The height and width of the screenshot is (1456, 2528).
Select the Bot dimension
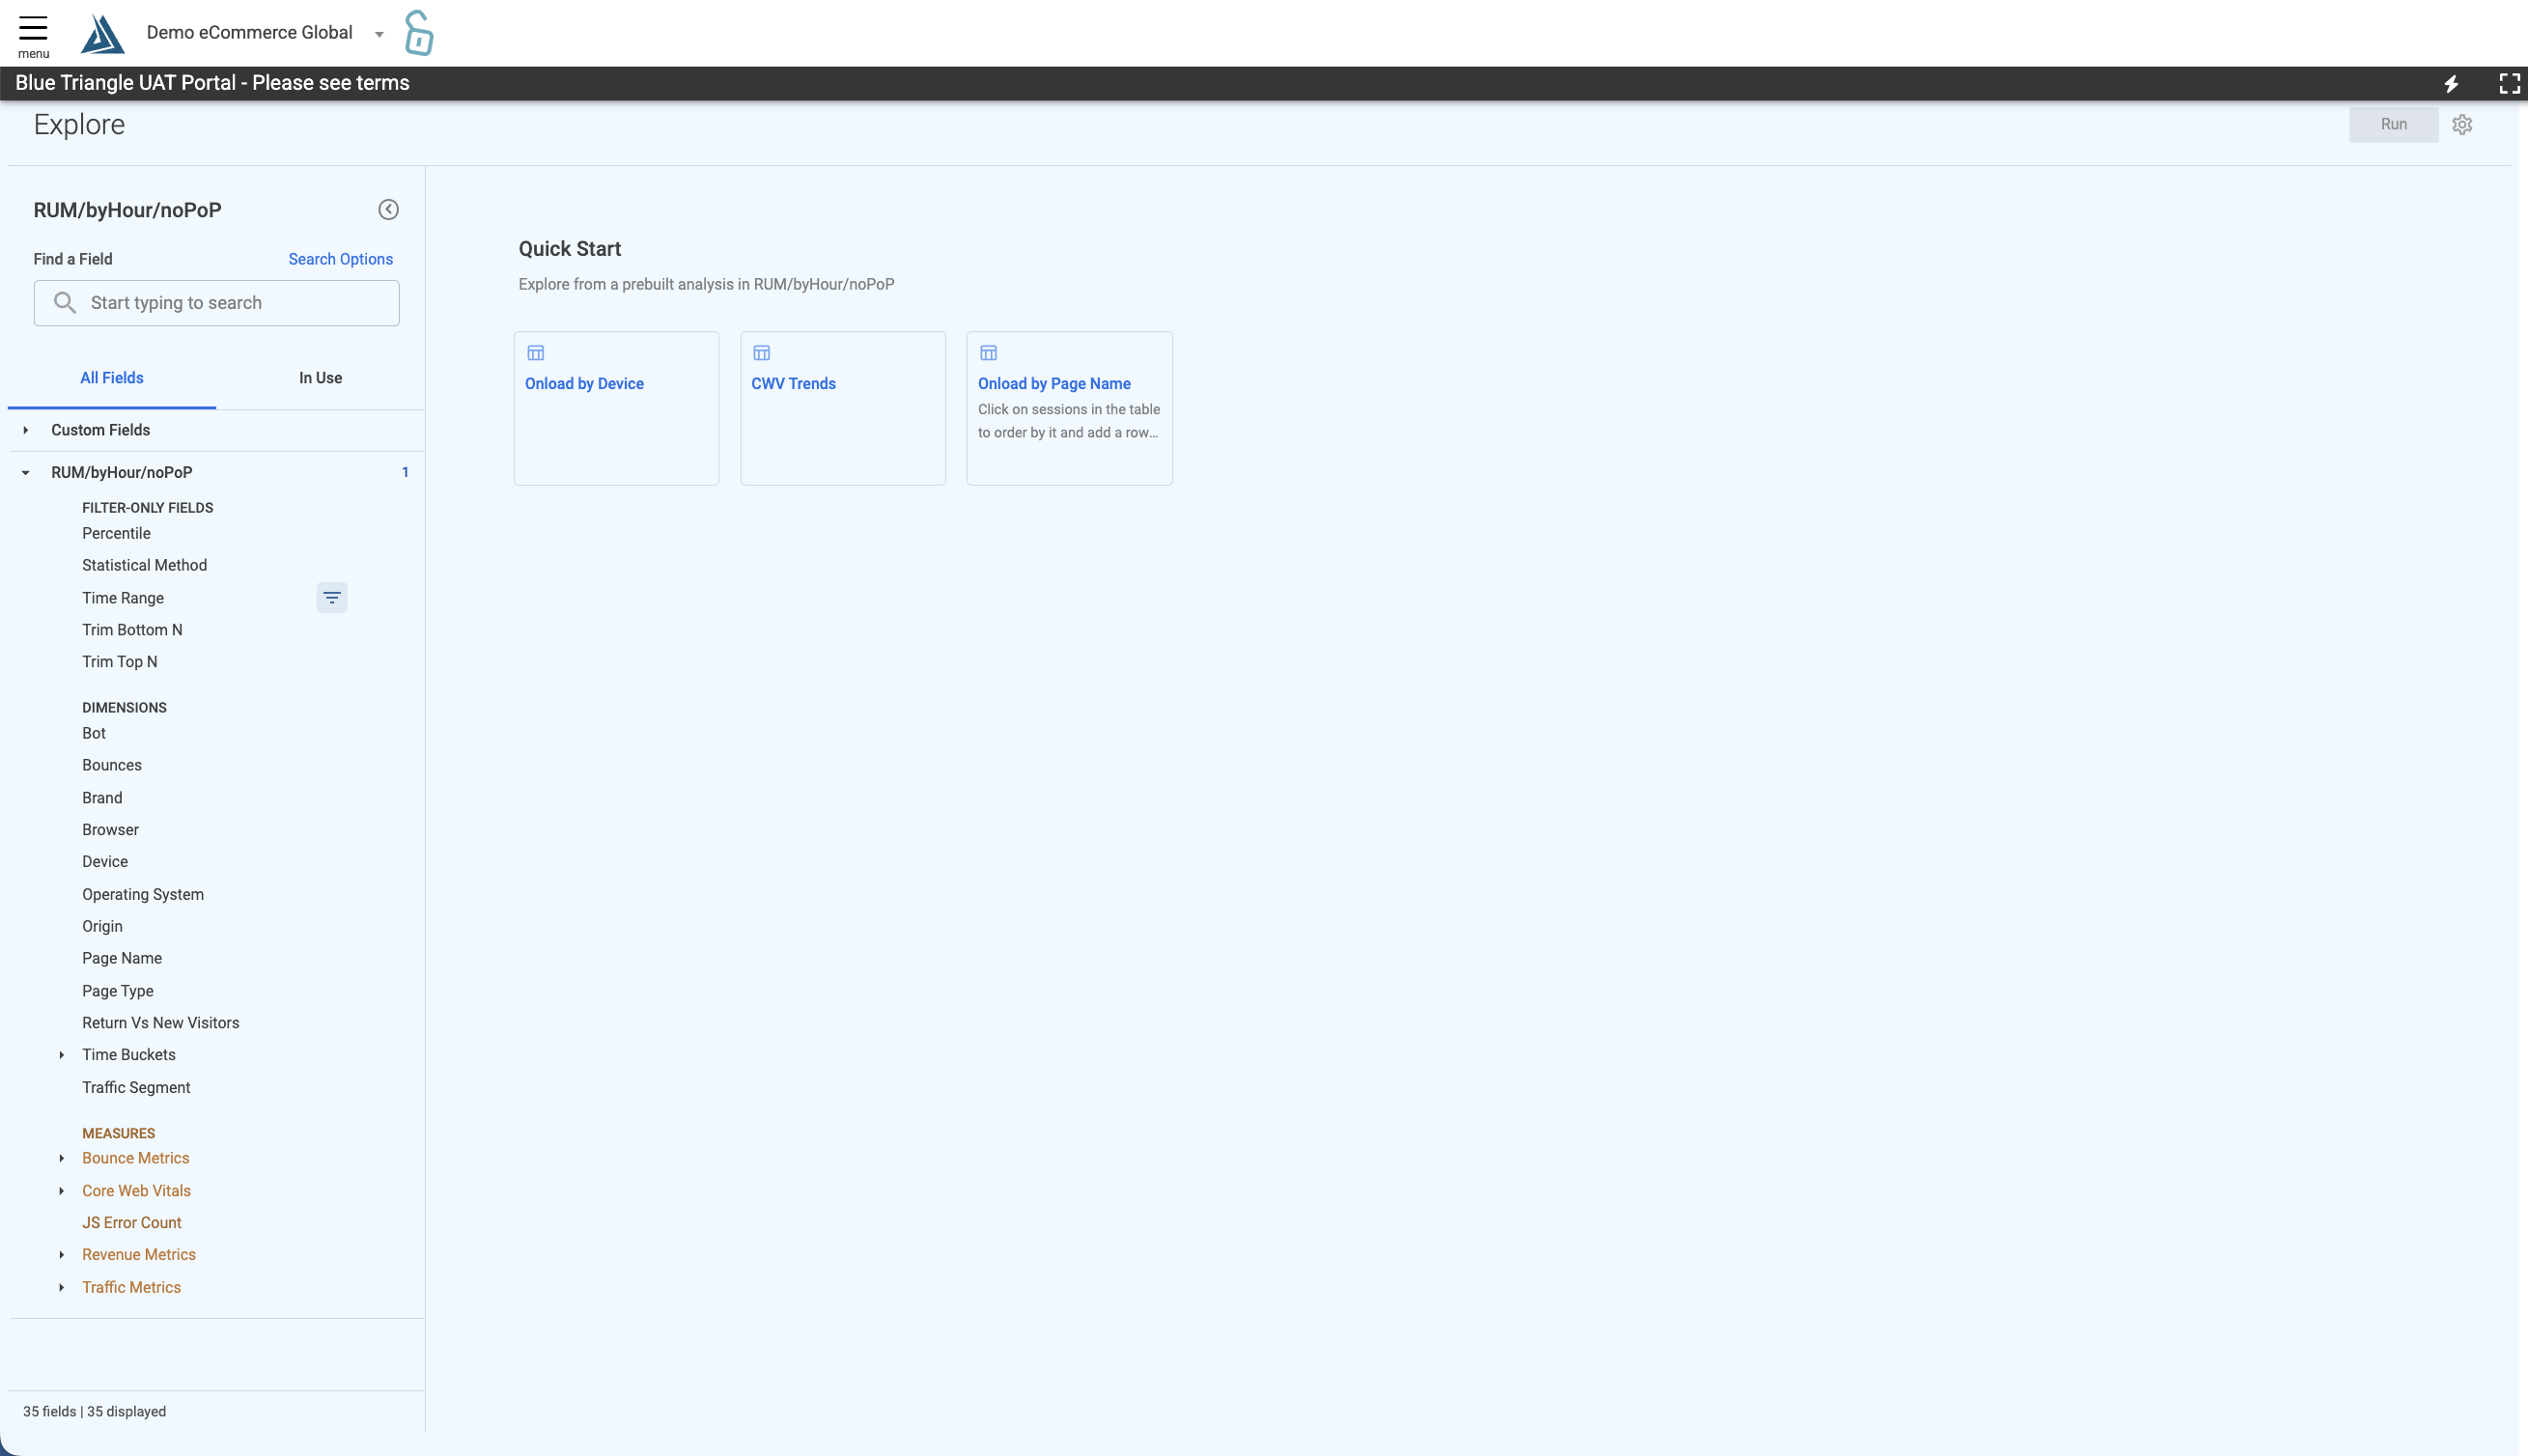coord(94,733)
